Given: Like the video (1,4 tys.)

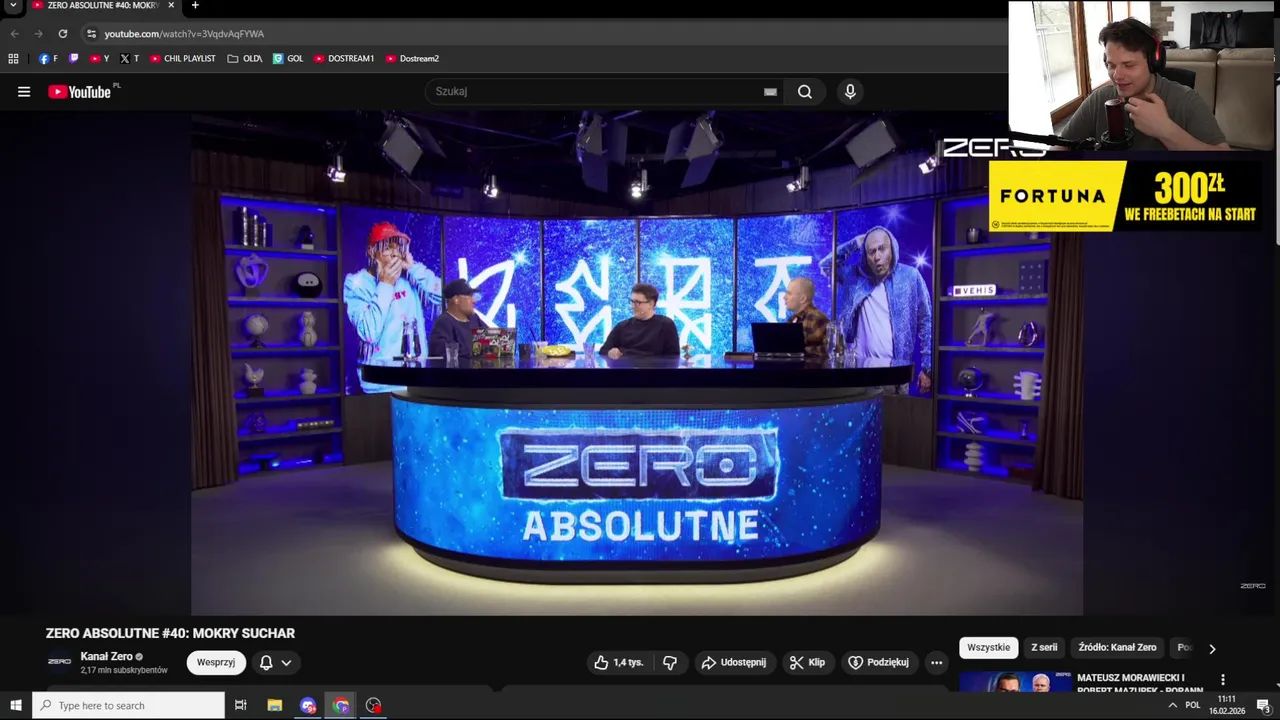Looking at the screenshot, I should click(x=619, y=662).
